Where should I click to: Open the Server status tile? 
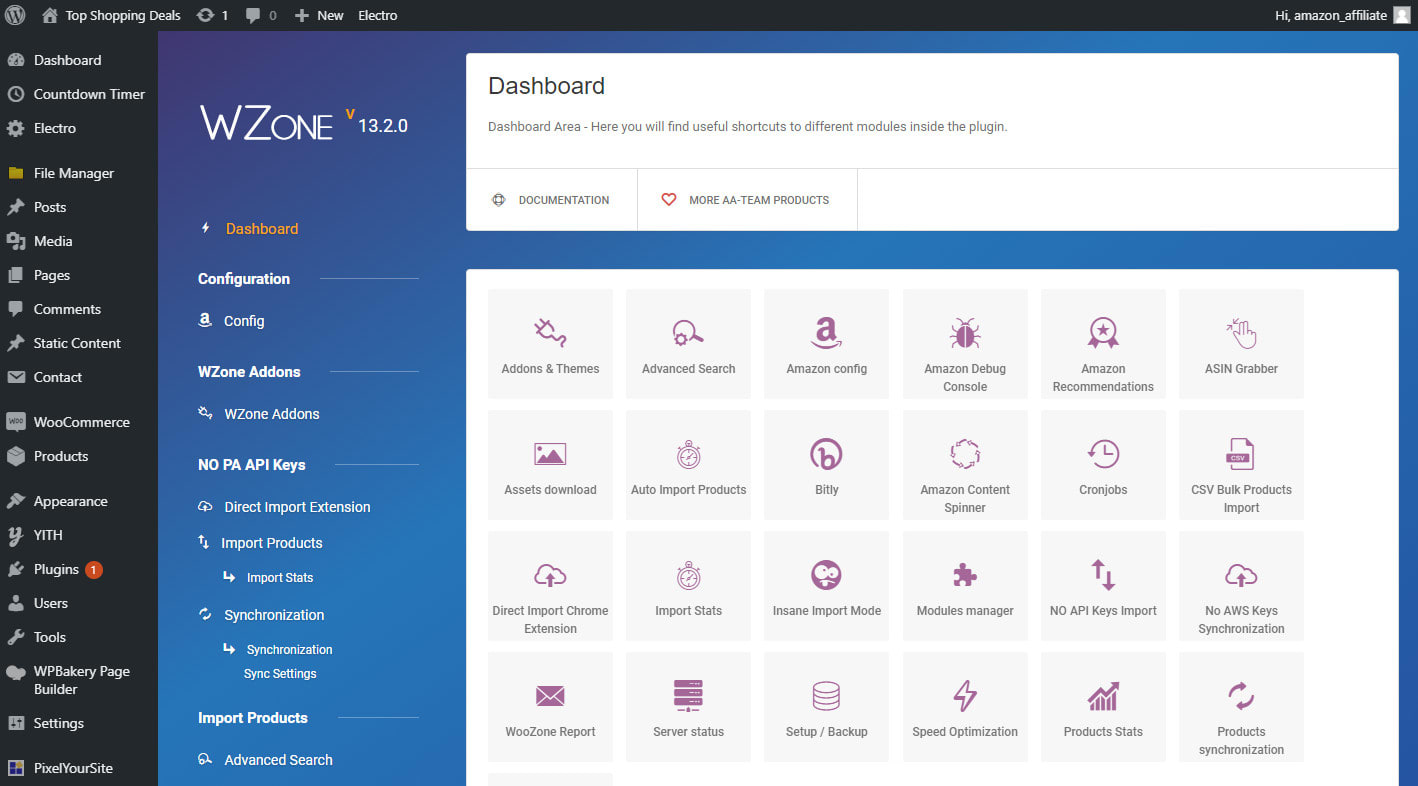(688, 707)
